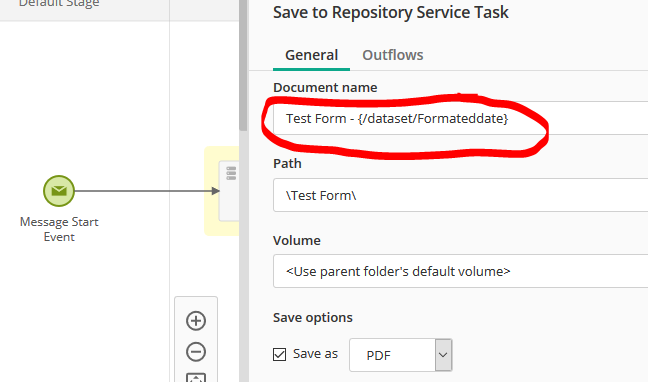Click the Document name label
This screenshot has width=648, height=382.
point(325,87)
